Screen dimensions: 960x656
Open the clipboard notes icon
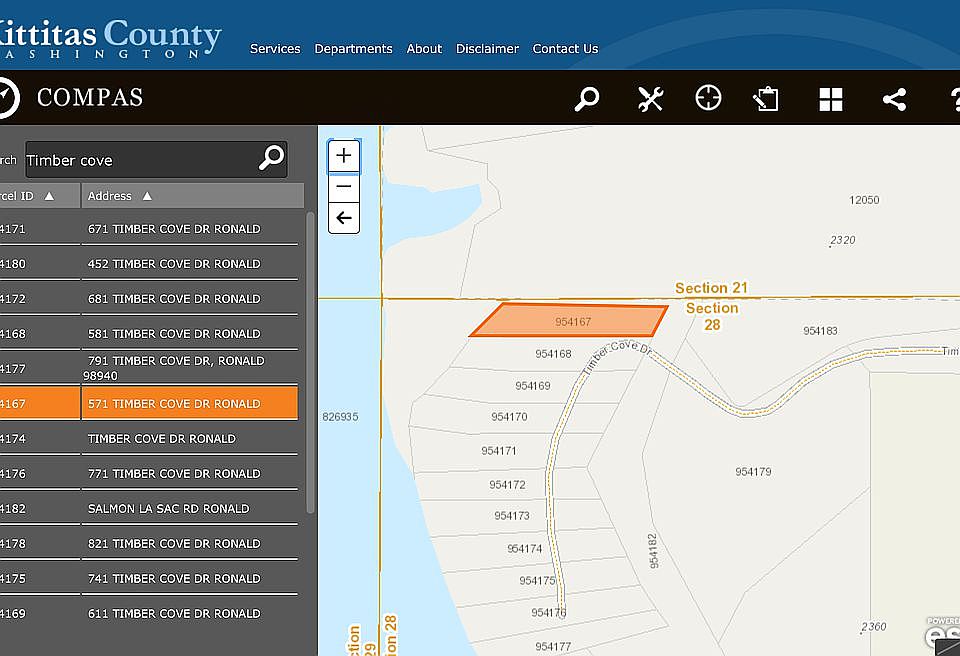point(765,99)
